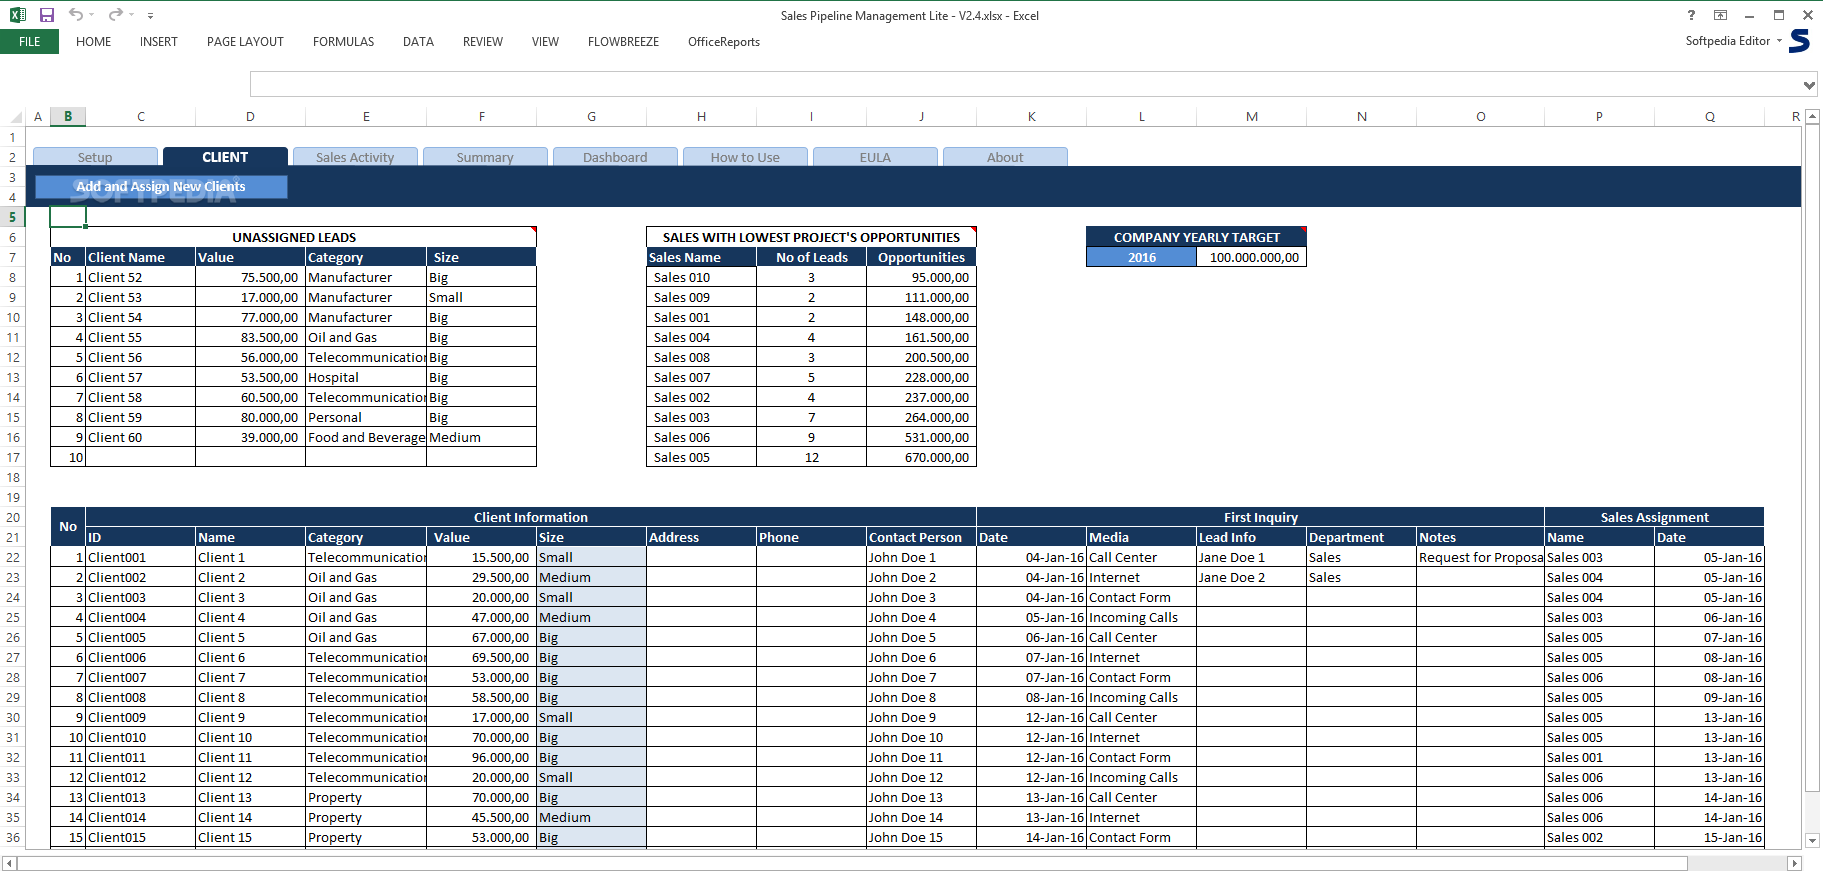
Task: Click Add and Assign New Clients button
Action: click(x=161, y=187)
